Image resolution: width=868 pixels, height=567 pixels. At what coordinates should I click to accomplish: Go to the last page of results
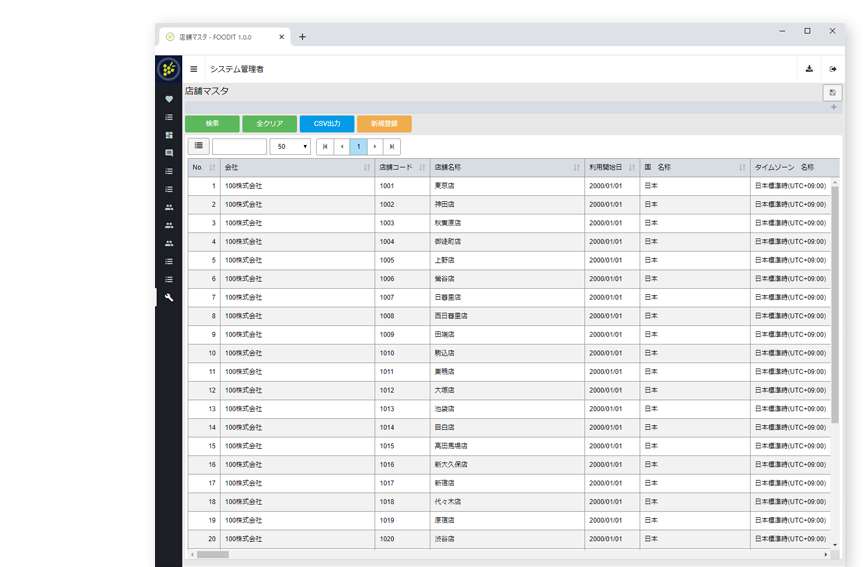click(x=391, y=146)
